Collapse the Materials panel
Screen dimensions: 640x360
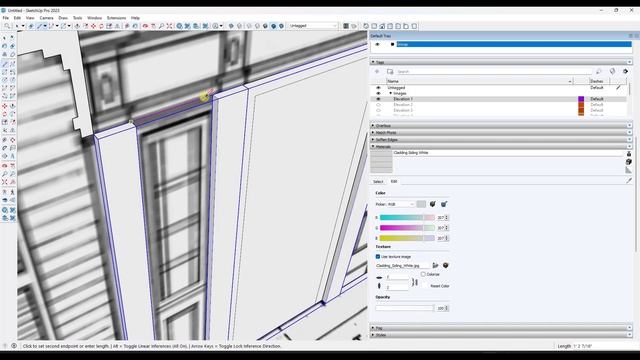click(373, 146)
